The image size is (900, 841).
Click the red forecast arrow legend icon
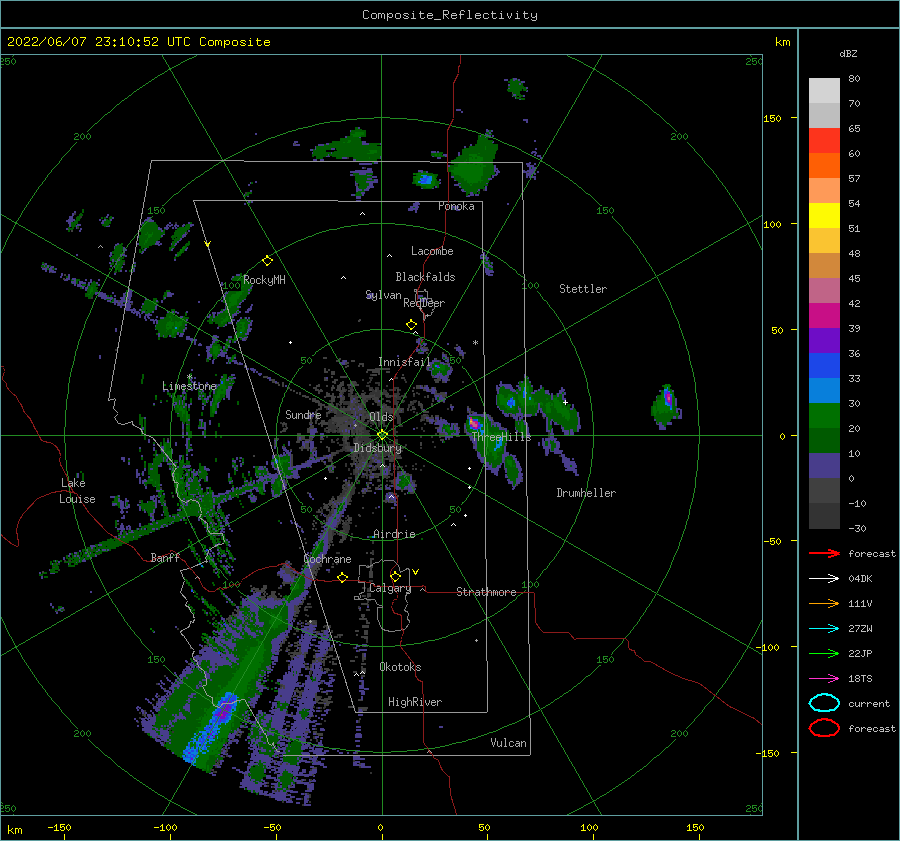coord(824,553)
